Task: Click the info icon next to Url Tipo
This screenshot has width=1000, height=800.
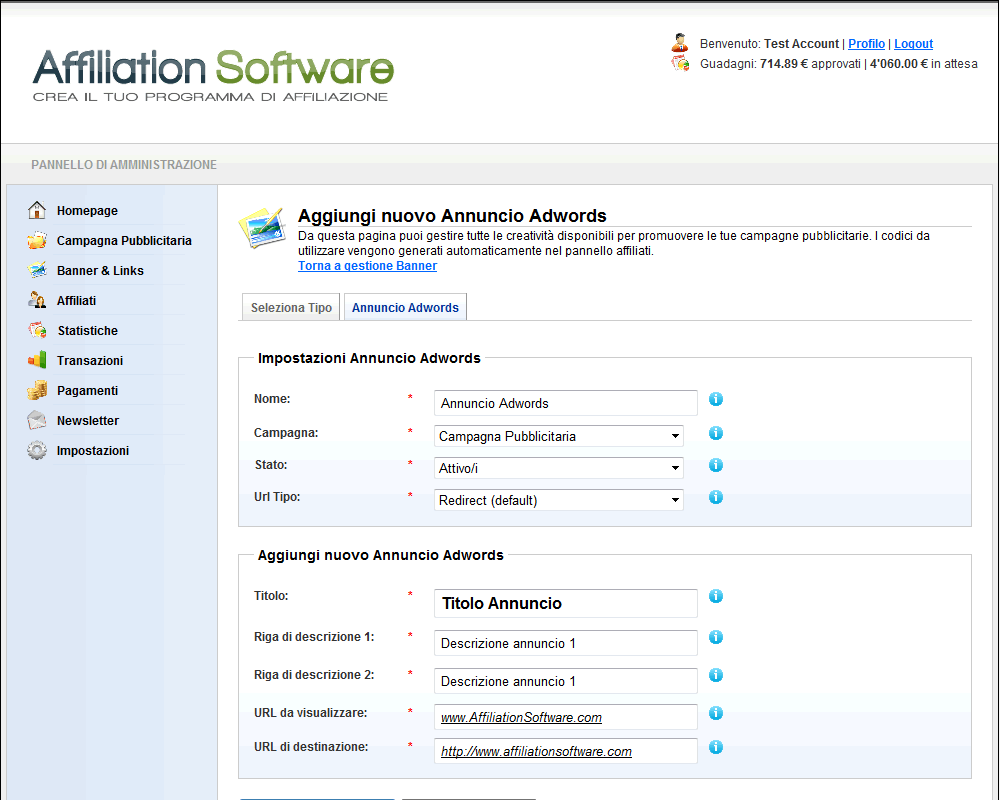Action: [x=716, y=497]
